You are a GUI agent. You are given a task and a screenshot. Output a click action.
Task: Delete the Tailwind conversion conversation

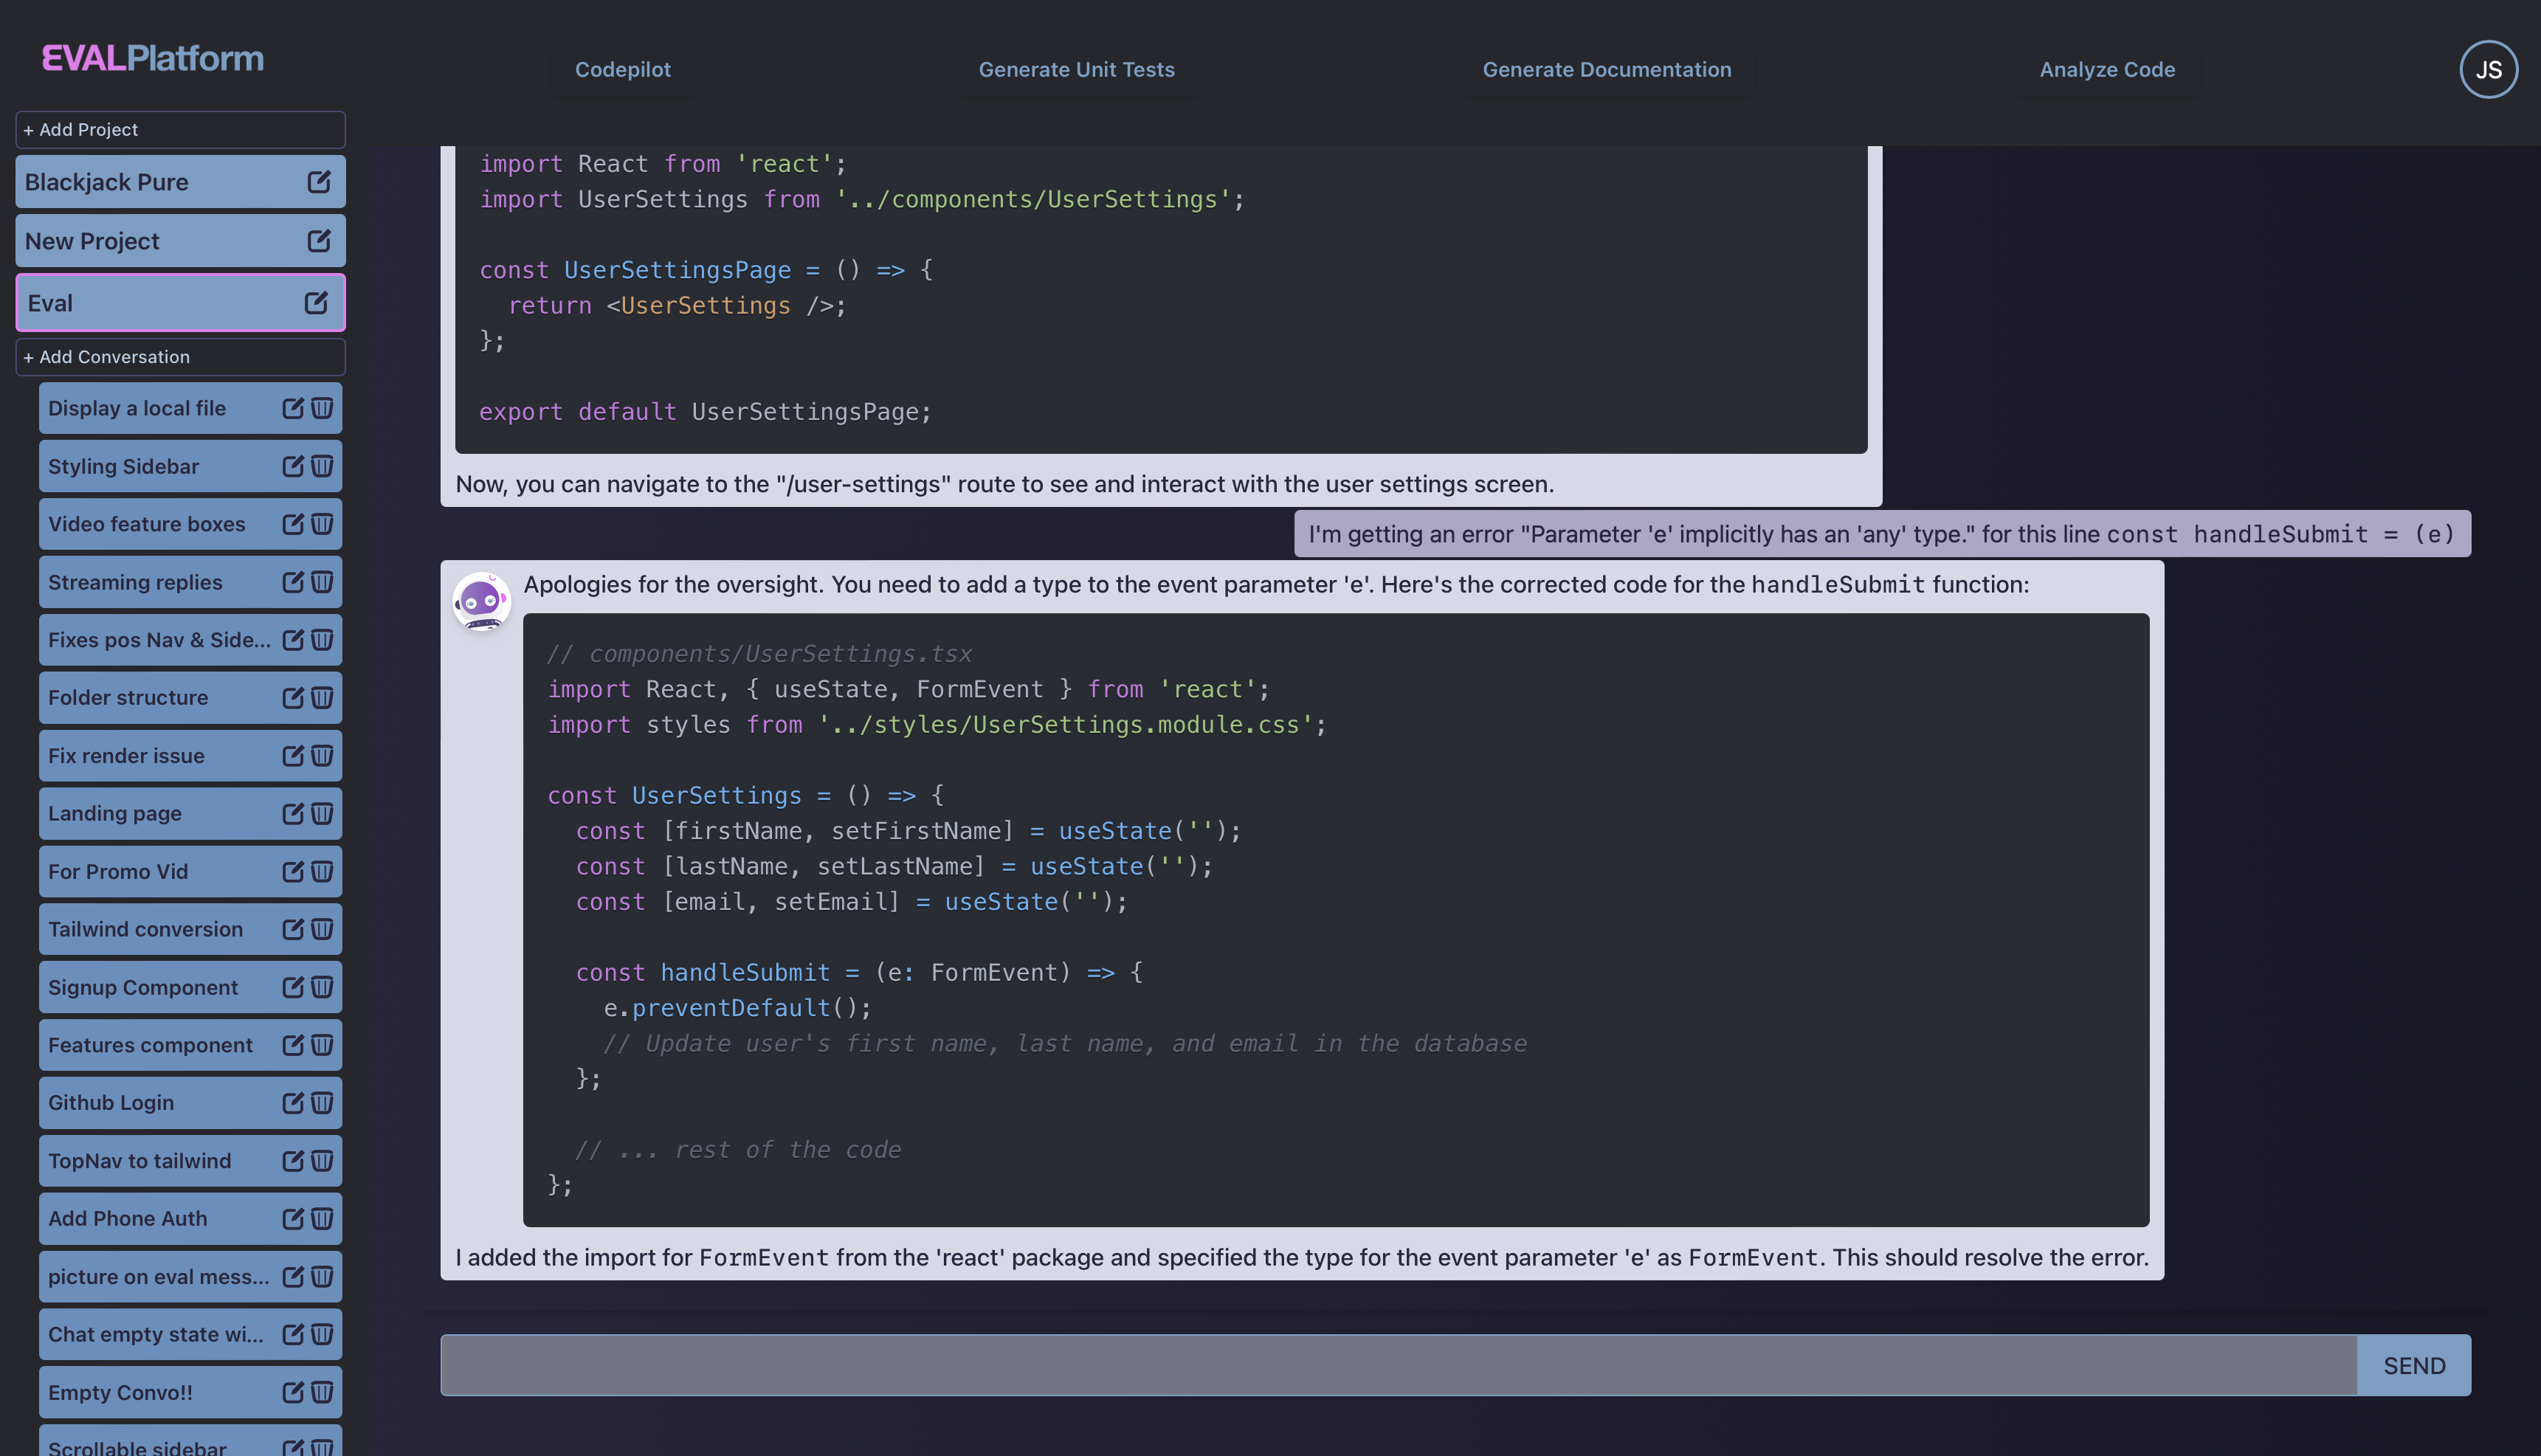(322, 929)
